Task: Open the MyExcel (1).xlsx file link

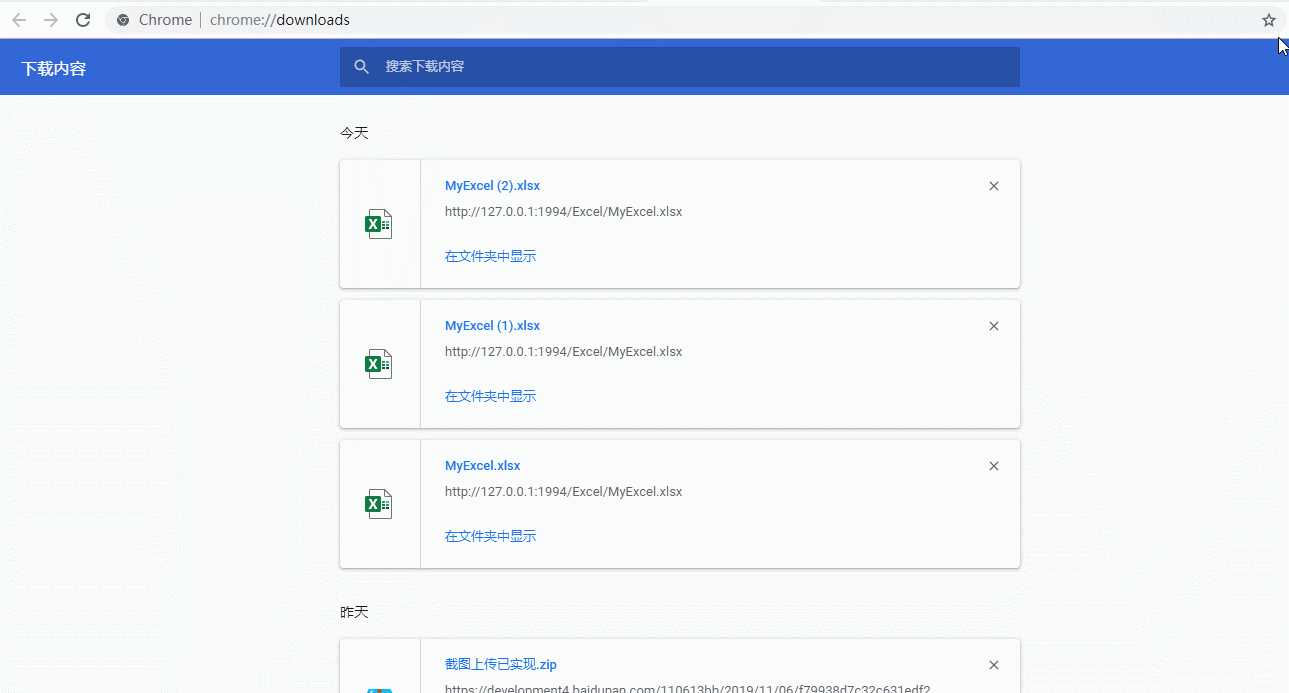Action: tap(492, 326)
